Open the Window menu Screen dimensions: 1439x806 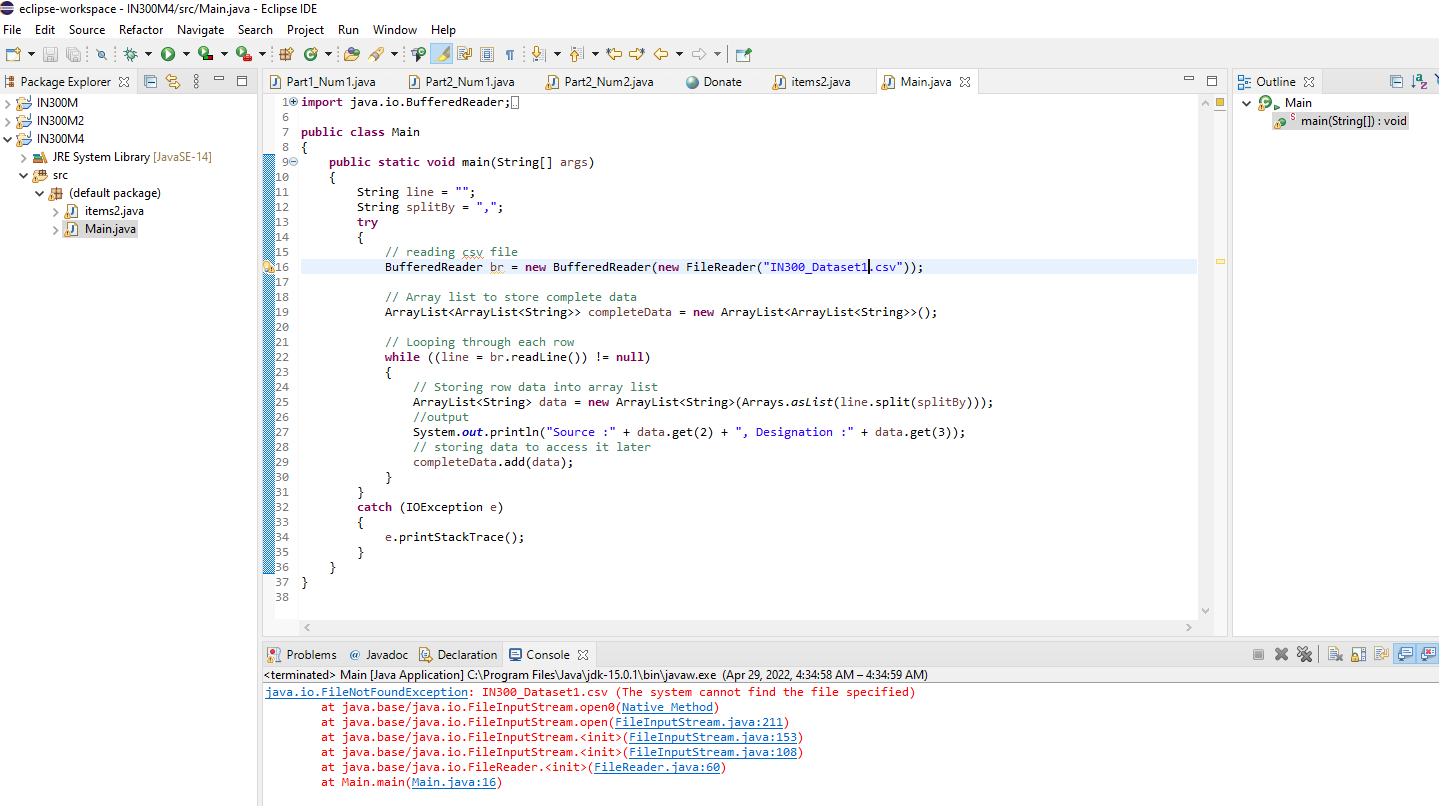395,30
